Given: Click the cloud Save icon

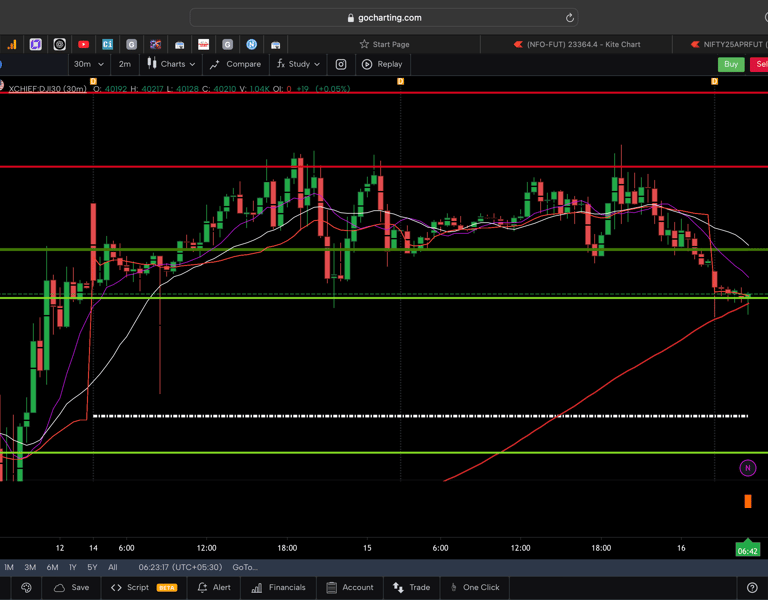Looking at the screenshot, I should click(x=59, y=587).
